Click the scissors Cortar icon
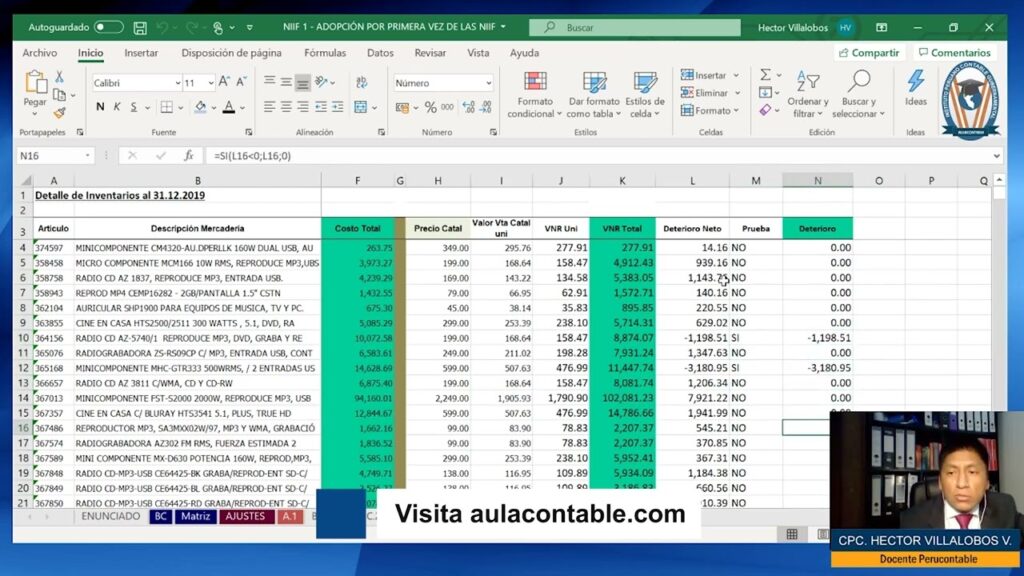The height and width of the screenshot is (576, 1024). pos(60,77)
